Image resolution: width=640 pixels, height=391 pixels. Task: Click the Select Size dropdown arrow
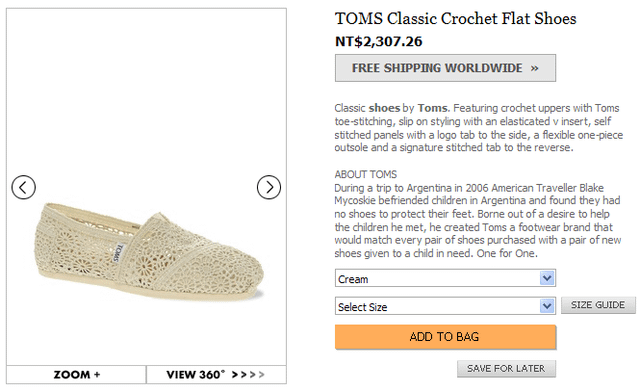pos(547,306)
